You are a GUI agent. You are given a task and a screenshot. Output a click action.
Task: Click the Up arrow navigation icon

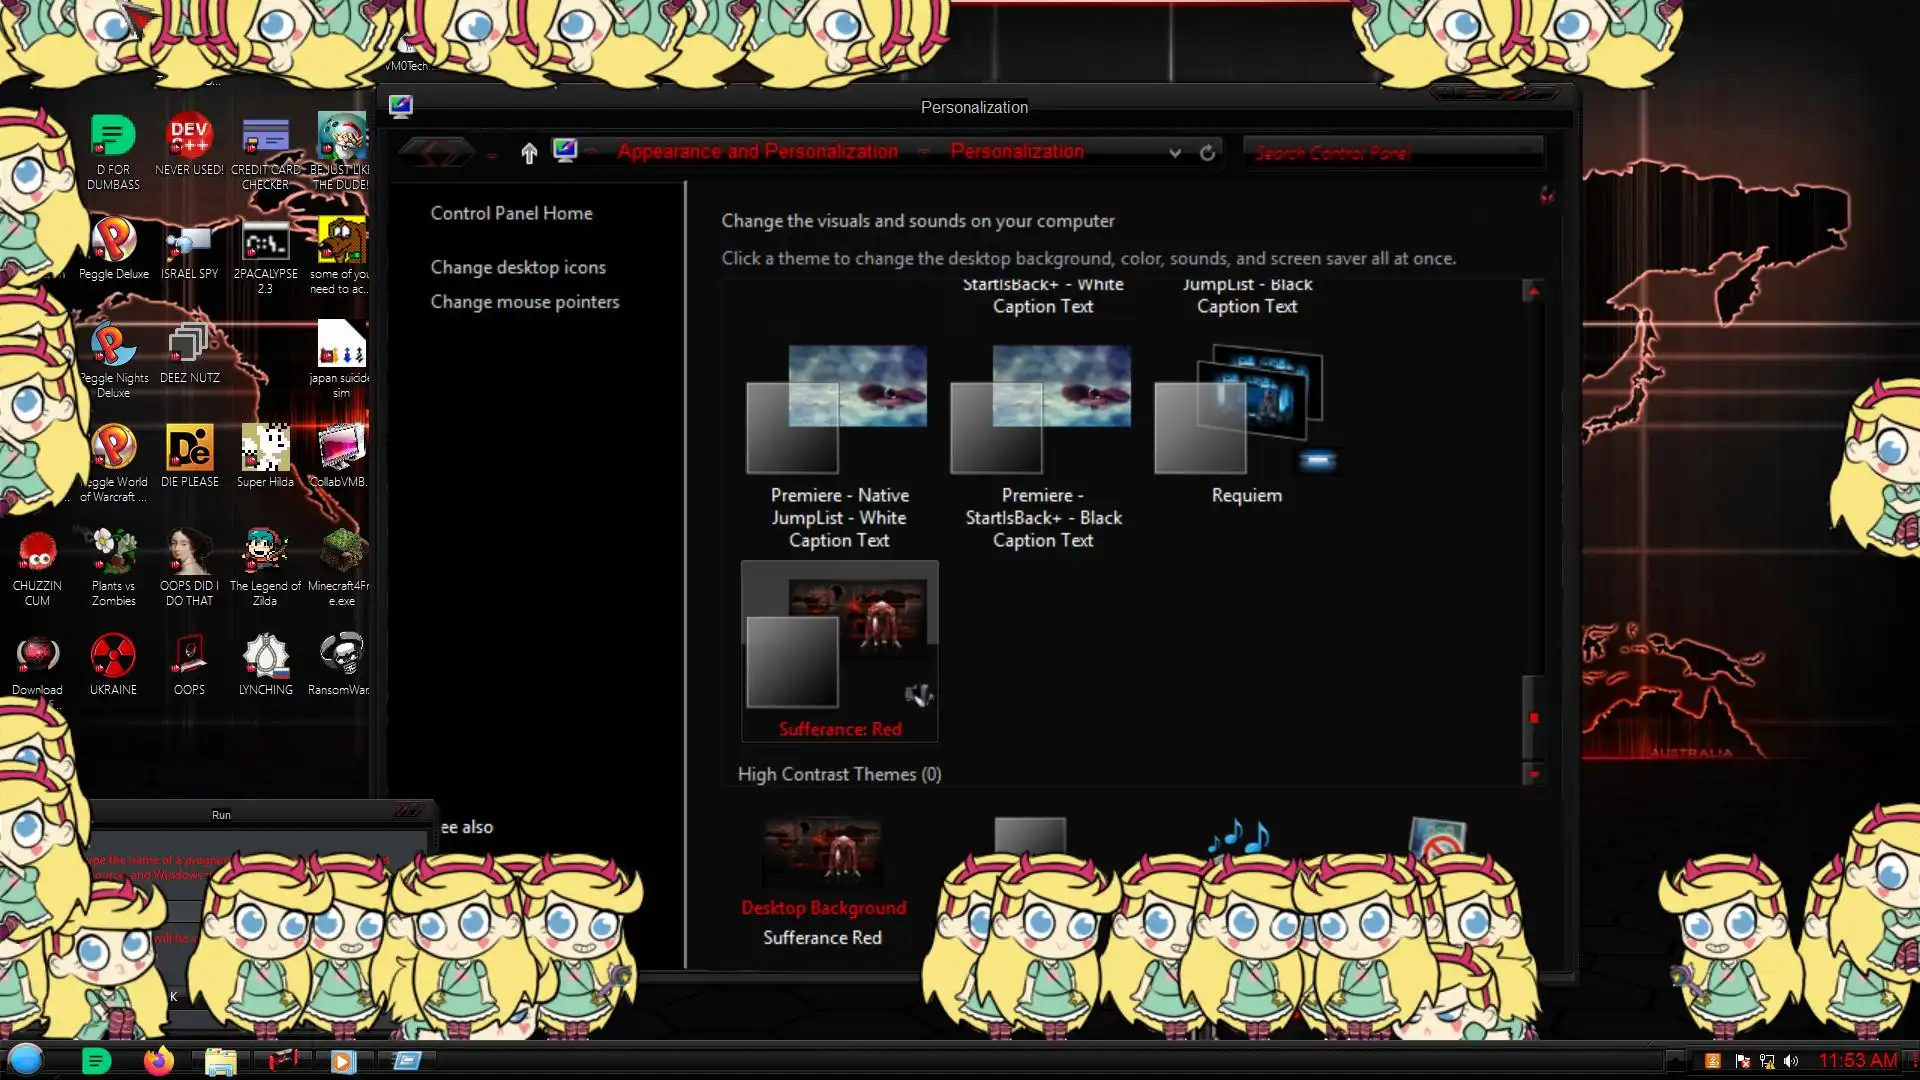[x=529, y=152]
